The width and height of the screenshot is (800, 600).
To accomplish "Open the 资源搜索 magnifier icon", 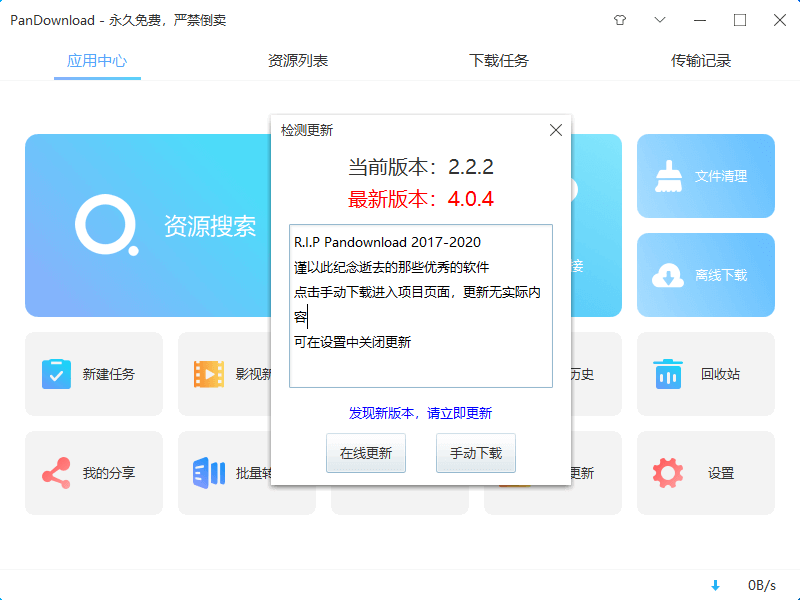I will pyautogui.click(x=107, y=224).
